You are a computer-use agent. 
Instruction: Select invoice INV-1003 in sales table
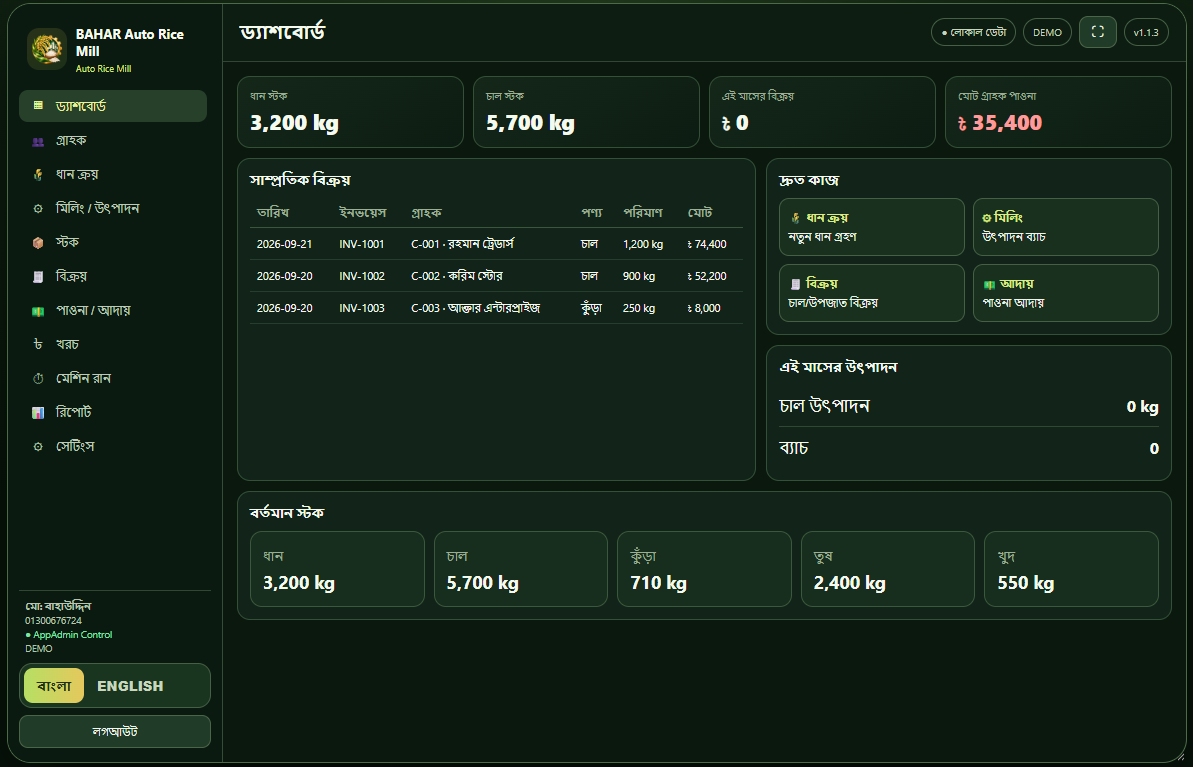pyautogui.click(x=361, y=308)
